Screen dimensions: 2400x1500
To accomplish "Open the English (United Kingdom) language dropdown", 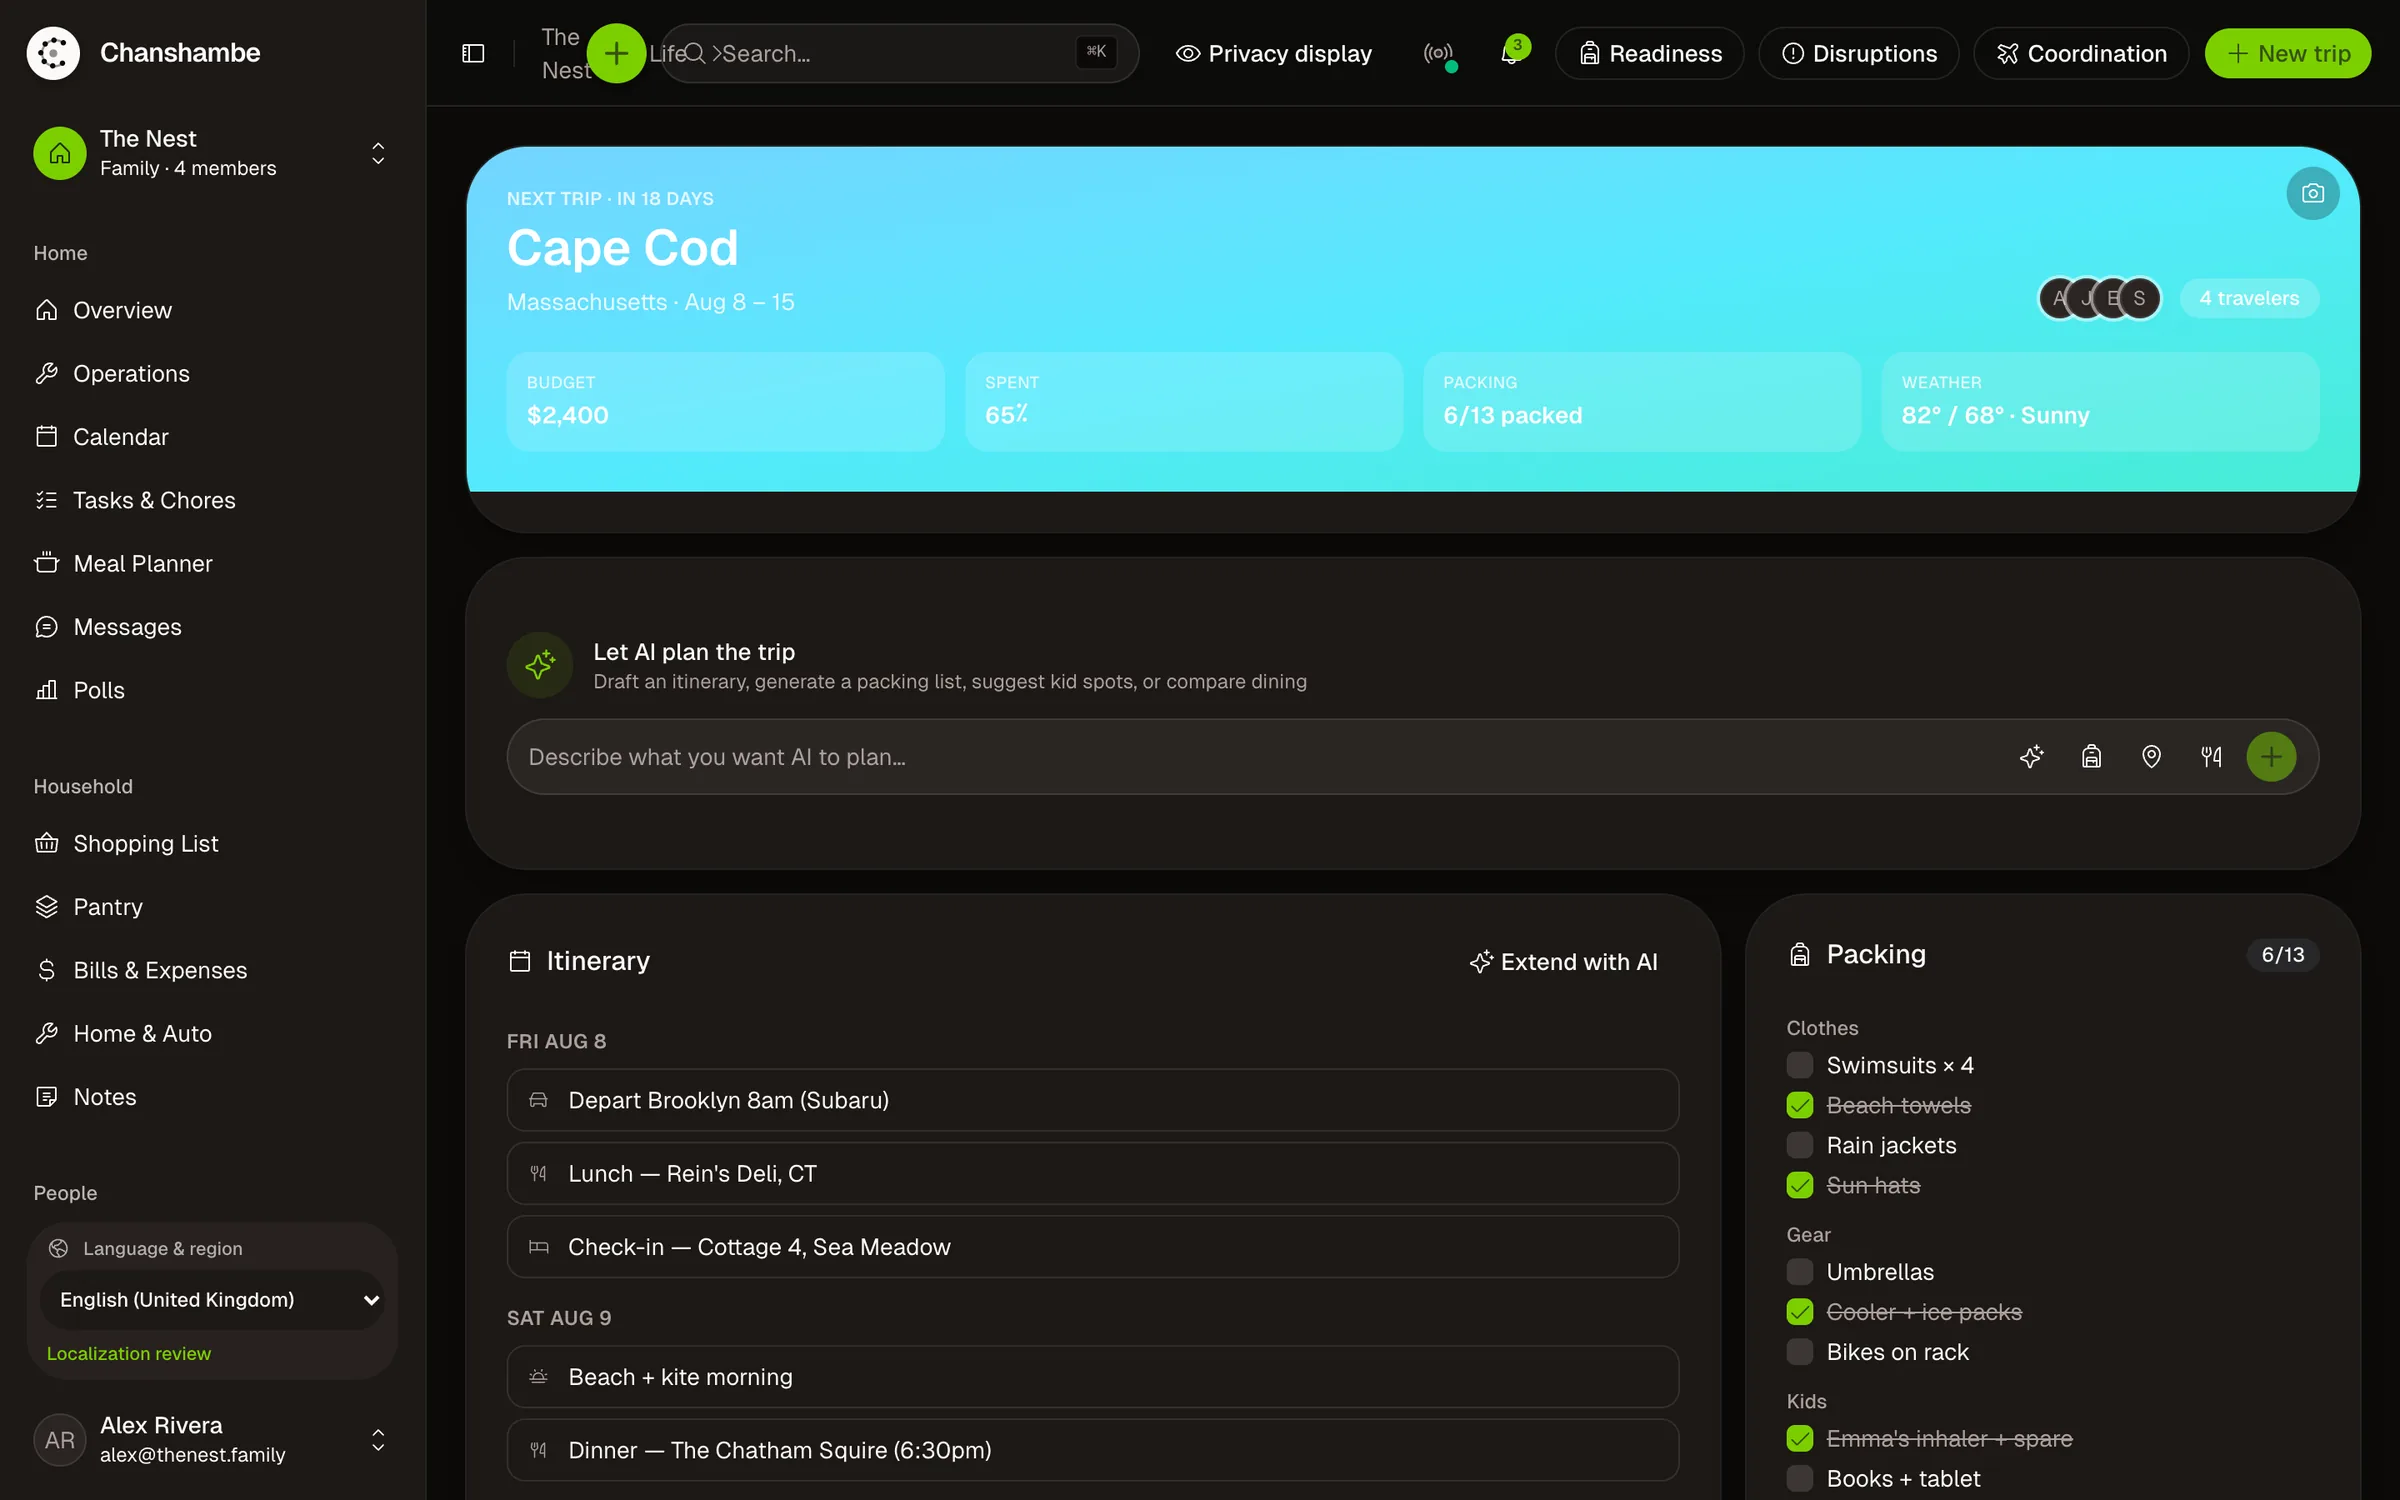I will [213, 1300].
